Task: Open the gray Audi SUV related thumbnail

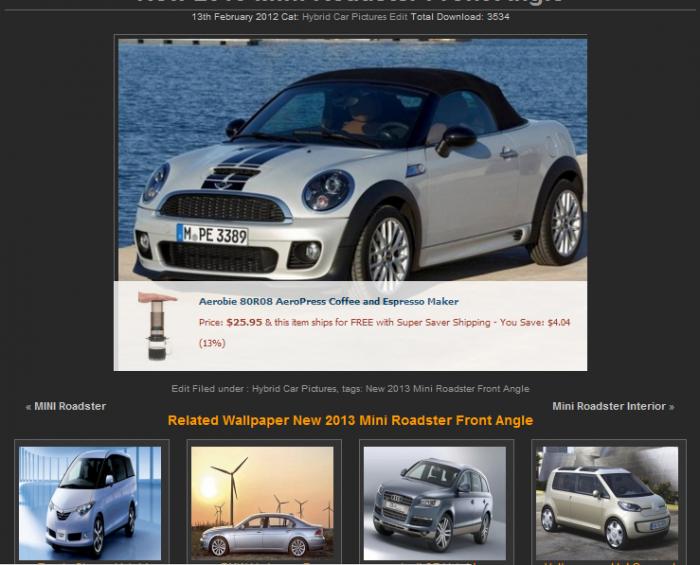Action: (435, 503)
